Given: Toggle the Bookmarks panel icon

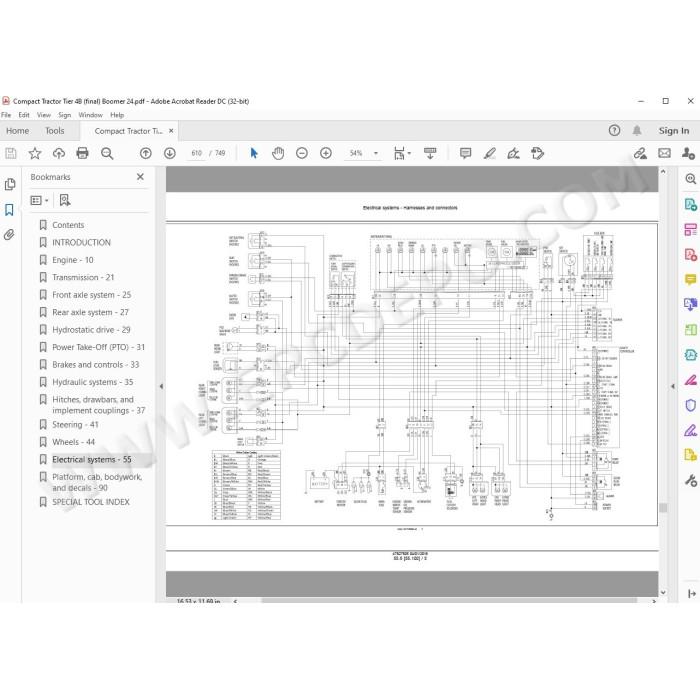Looking at the screenshot, I should 9,210.
